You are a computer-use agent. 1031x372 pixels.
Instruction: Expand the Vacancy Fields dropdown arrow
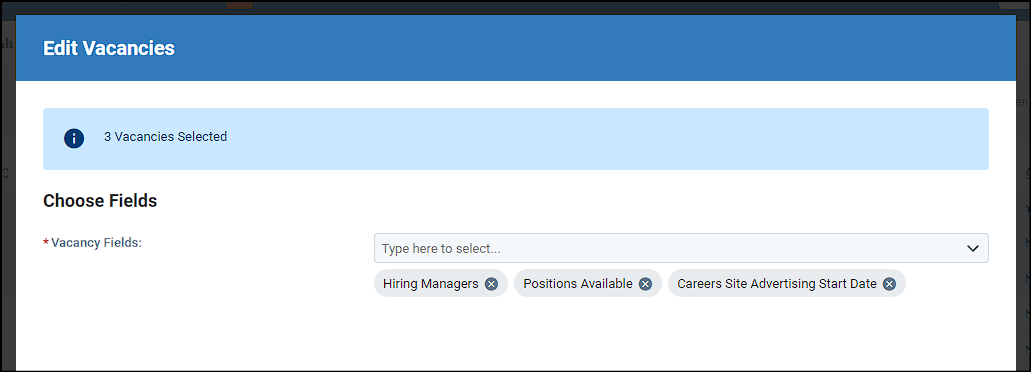(x=972, y=248)
